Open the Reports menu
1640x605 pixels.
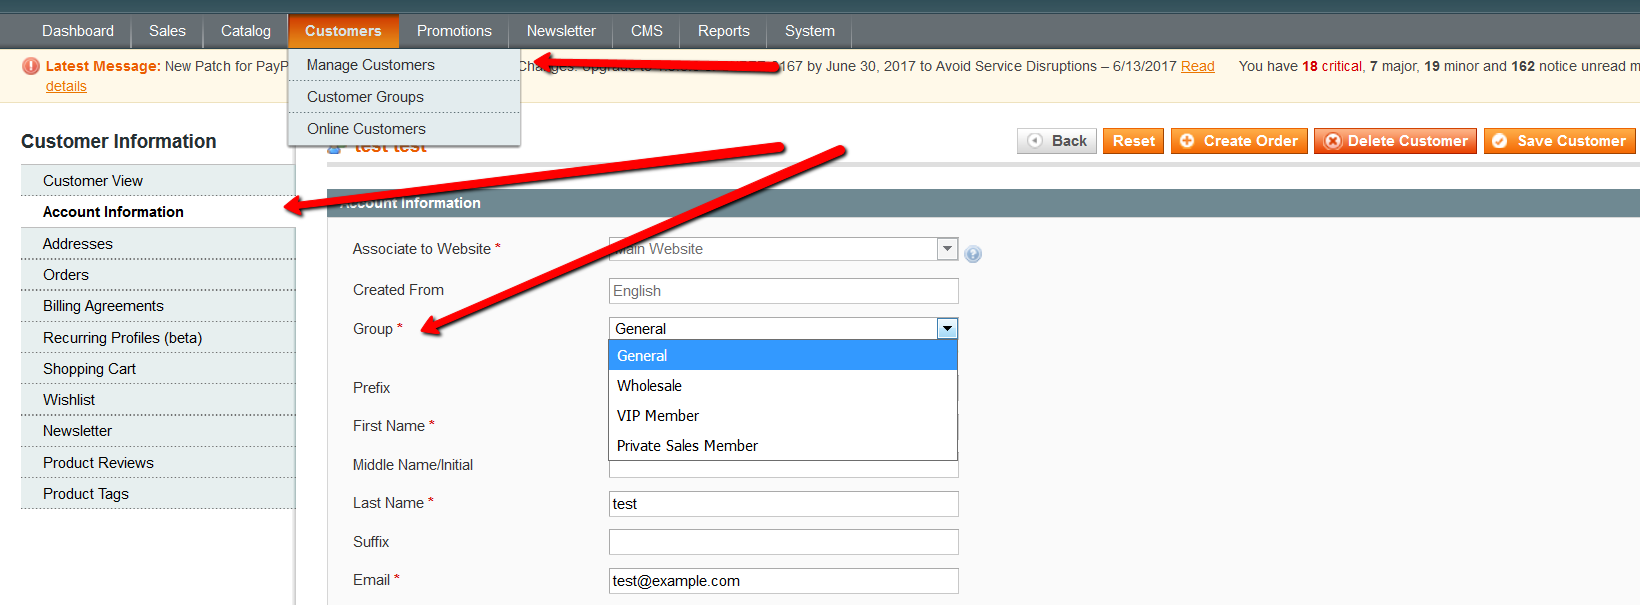pyautogui.click(x=724, y=31)
